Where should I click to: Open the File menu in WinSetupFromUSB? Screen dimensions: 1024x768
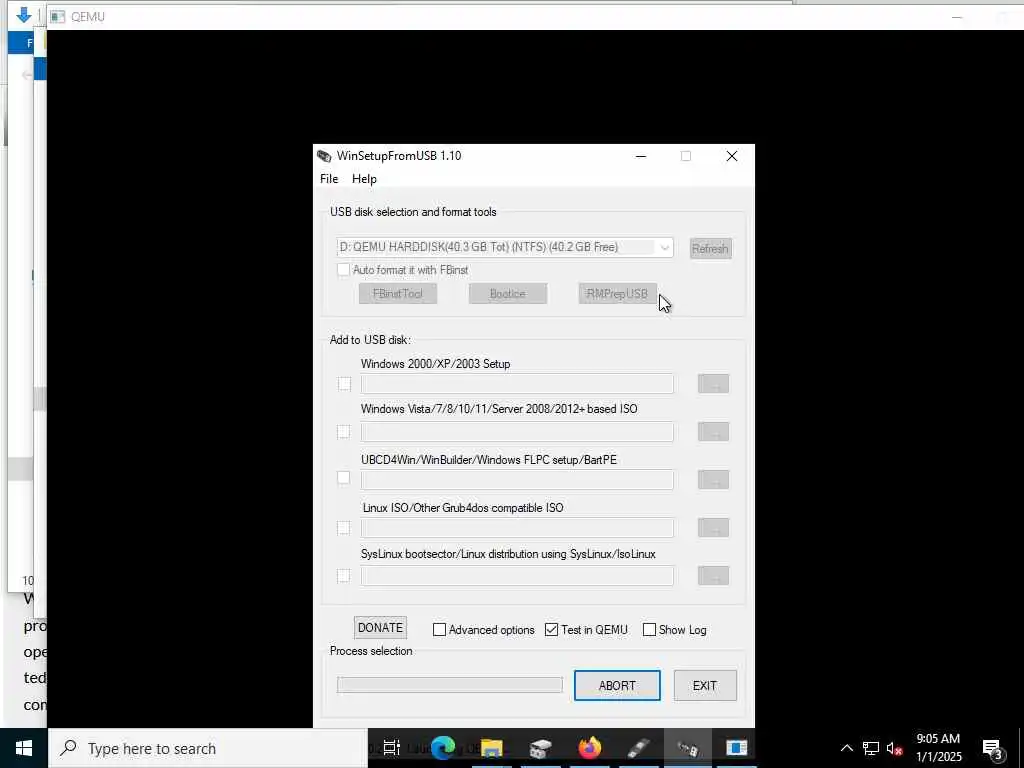[328, 179]
